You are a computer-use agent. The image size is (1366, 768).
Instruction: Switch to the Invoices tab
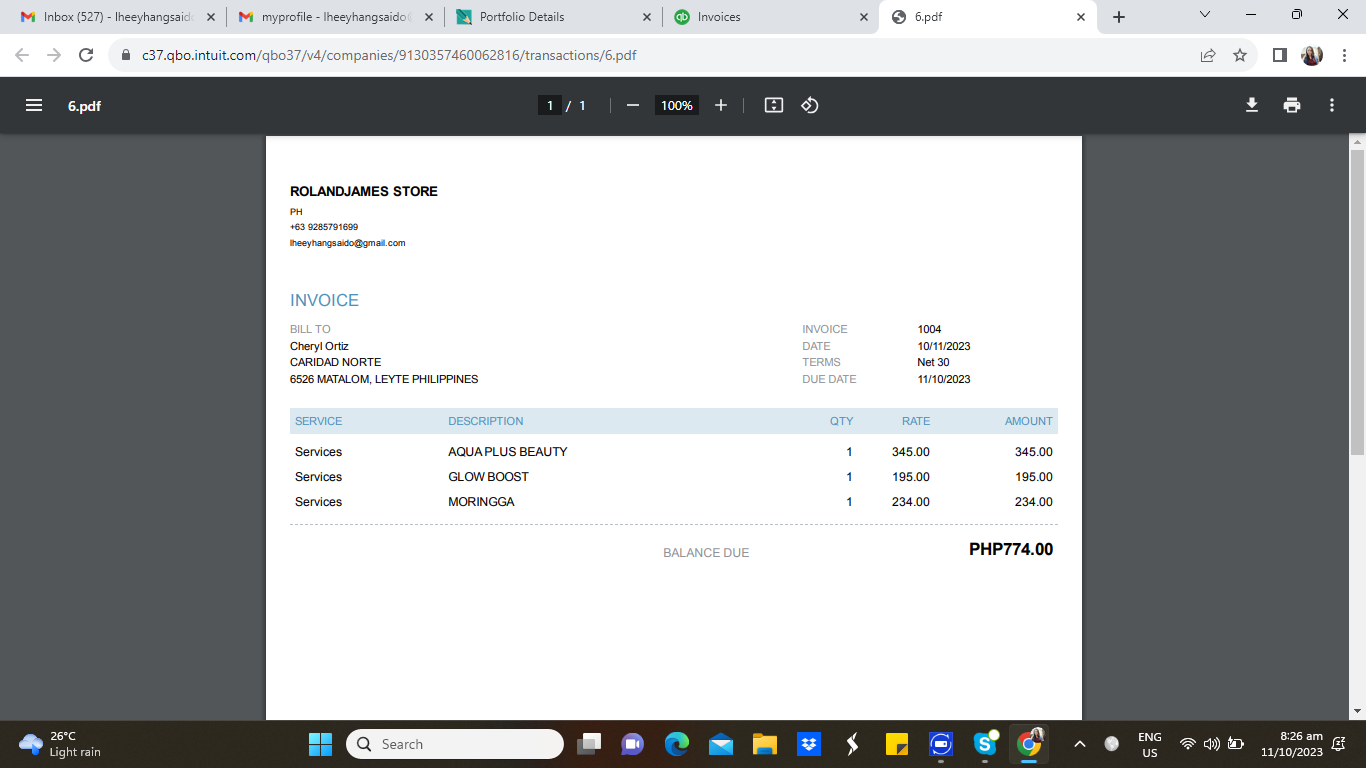pyautogui.click(x=771, y=17)
